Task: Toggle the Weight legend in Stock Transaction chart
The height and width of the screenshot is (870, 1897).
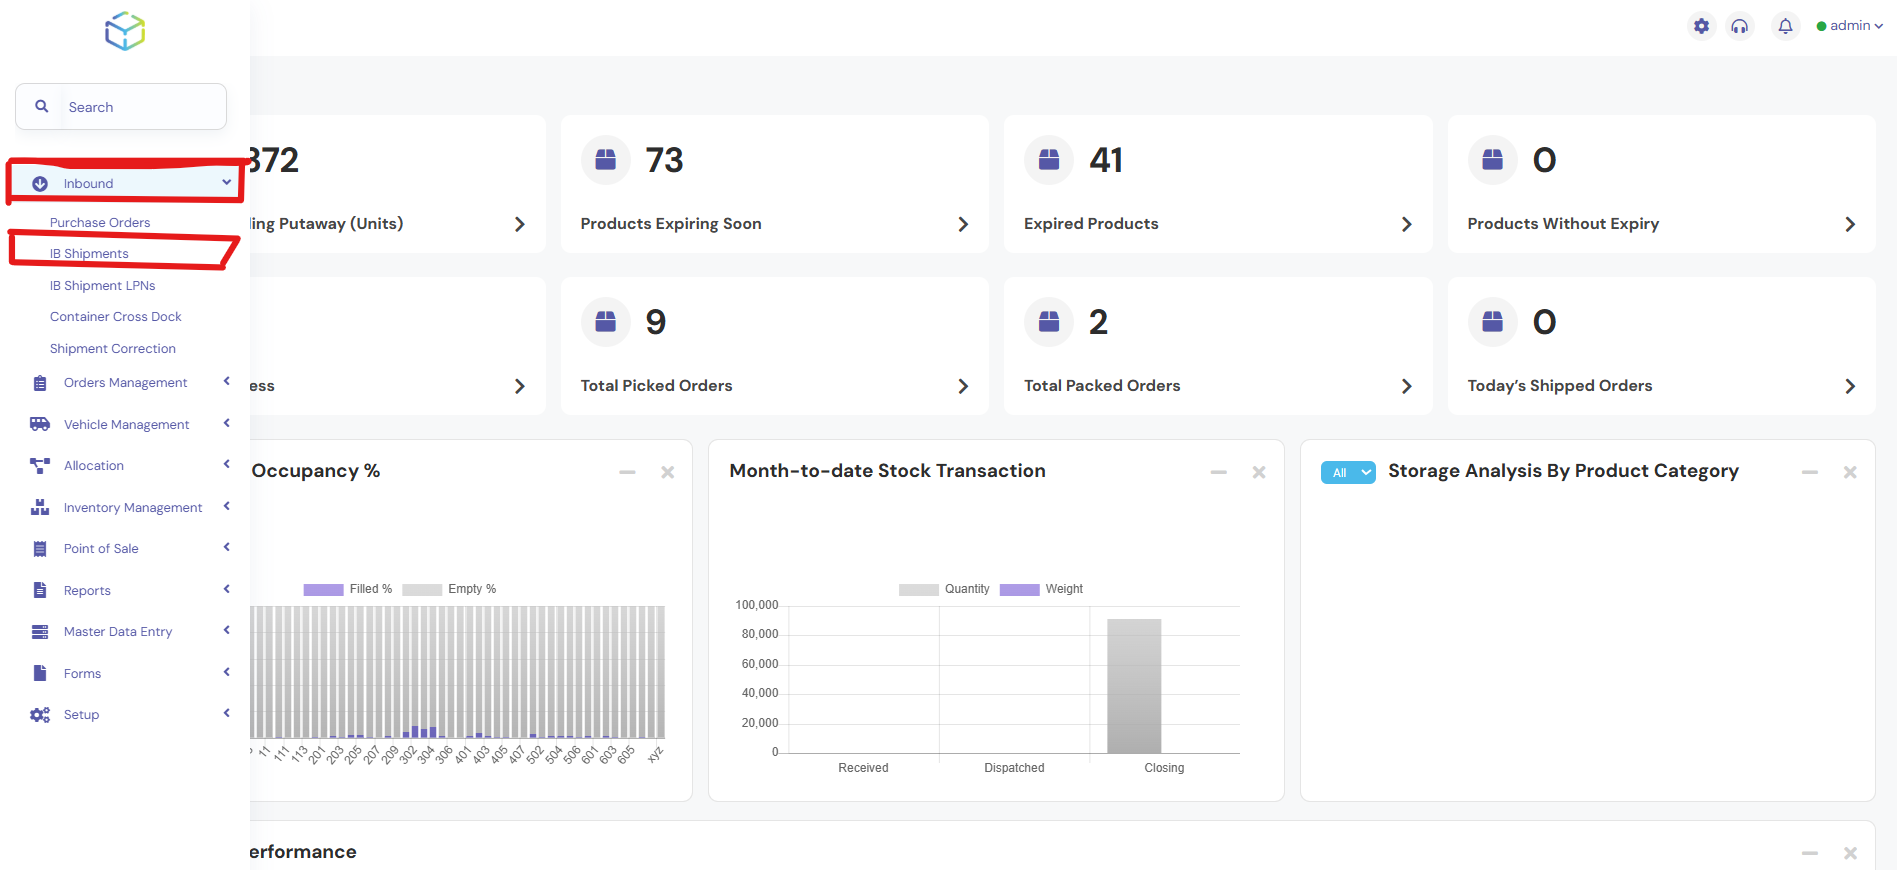Action: pyautogui.click(x=1041, y=589)
